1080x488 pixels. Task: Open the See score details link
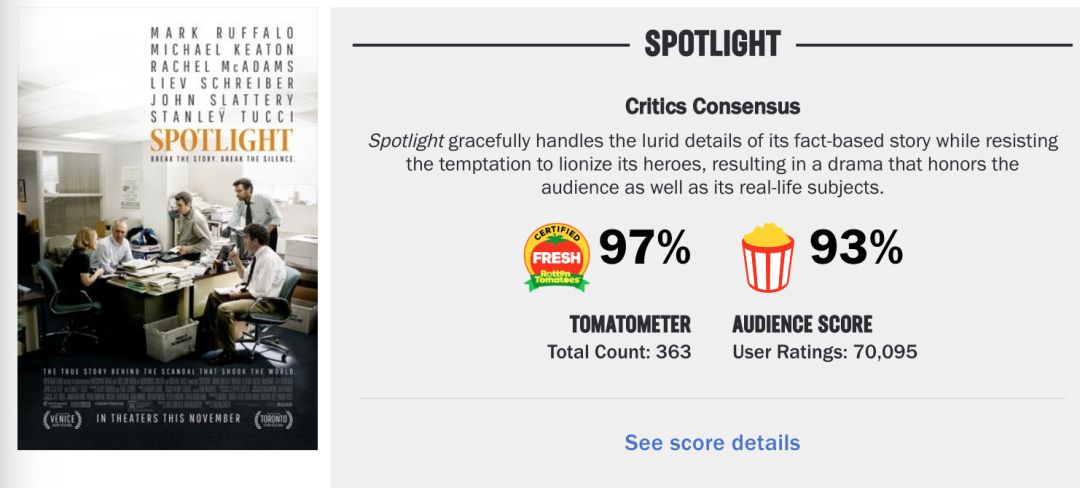tap(712, 442)
